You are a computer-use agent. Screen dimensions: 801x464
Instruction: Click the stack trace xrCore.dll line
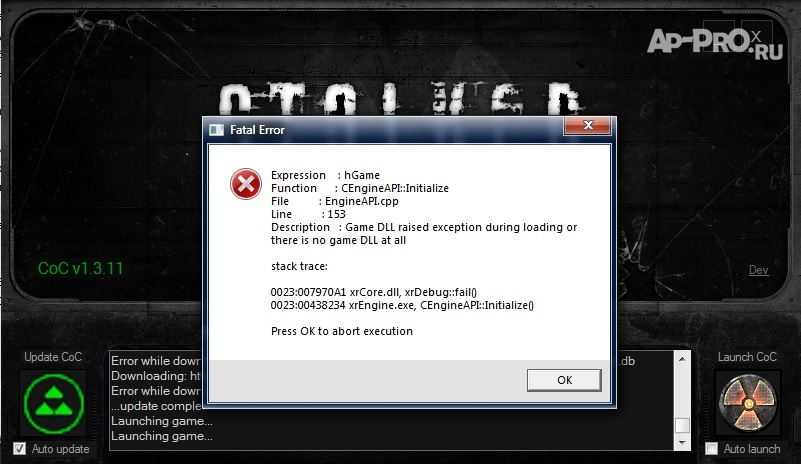click(x=373, y=292)
